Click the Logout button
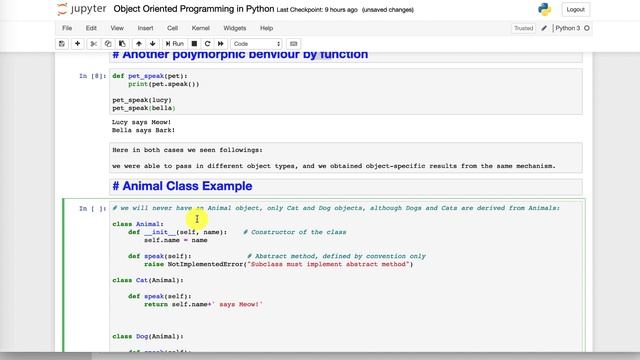Viewport: 640px width, 360px height. 576,9
